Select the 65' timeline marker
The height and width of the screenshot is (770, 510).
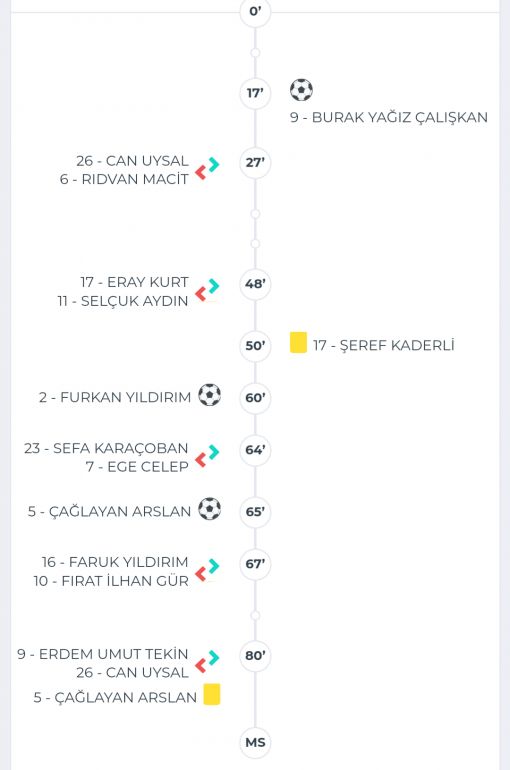tap(255, 512)
